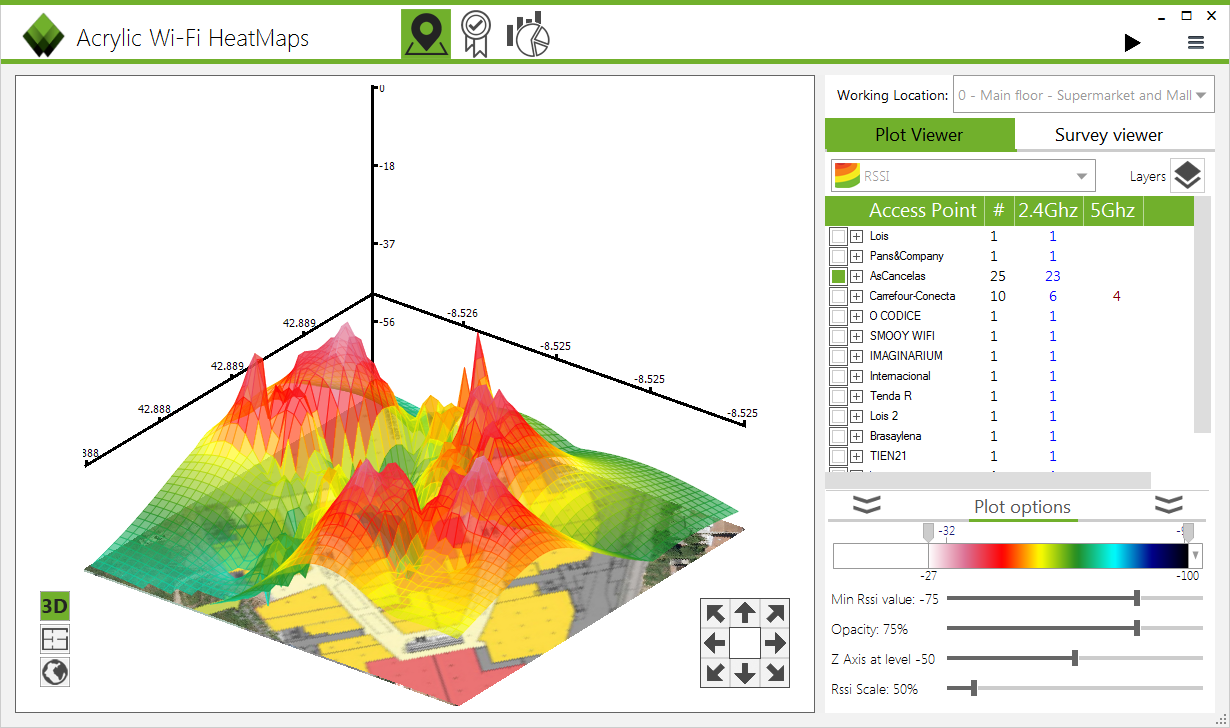The width and height of the screenshot is (1230, 728).
Task: Collapse Plot options using right double chevron
Action: 1169,505
